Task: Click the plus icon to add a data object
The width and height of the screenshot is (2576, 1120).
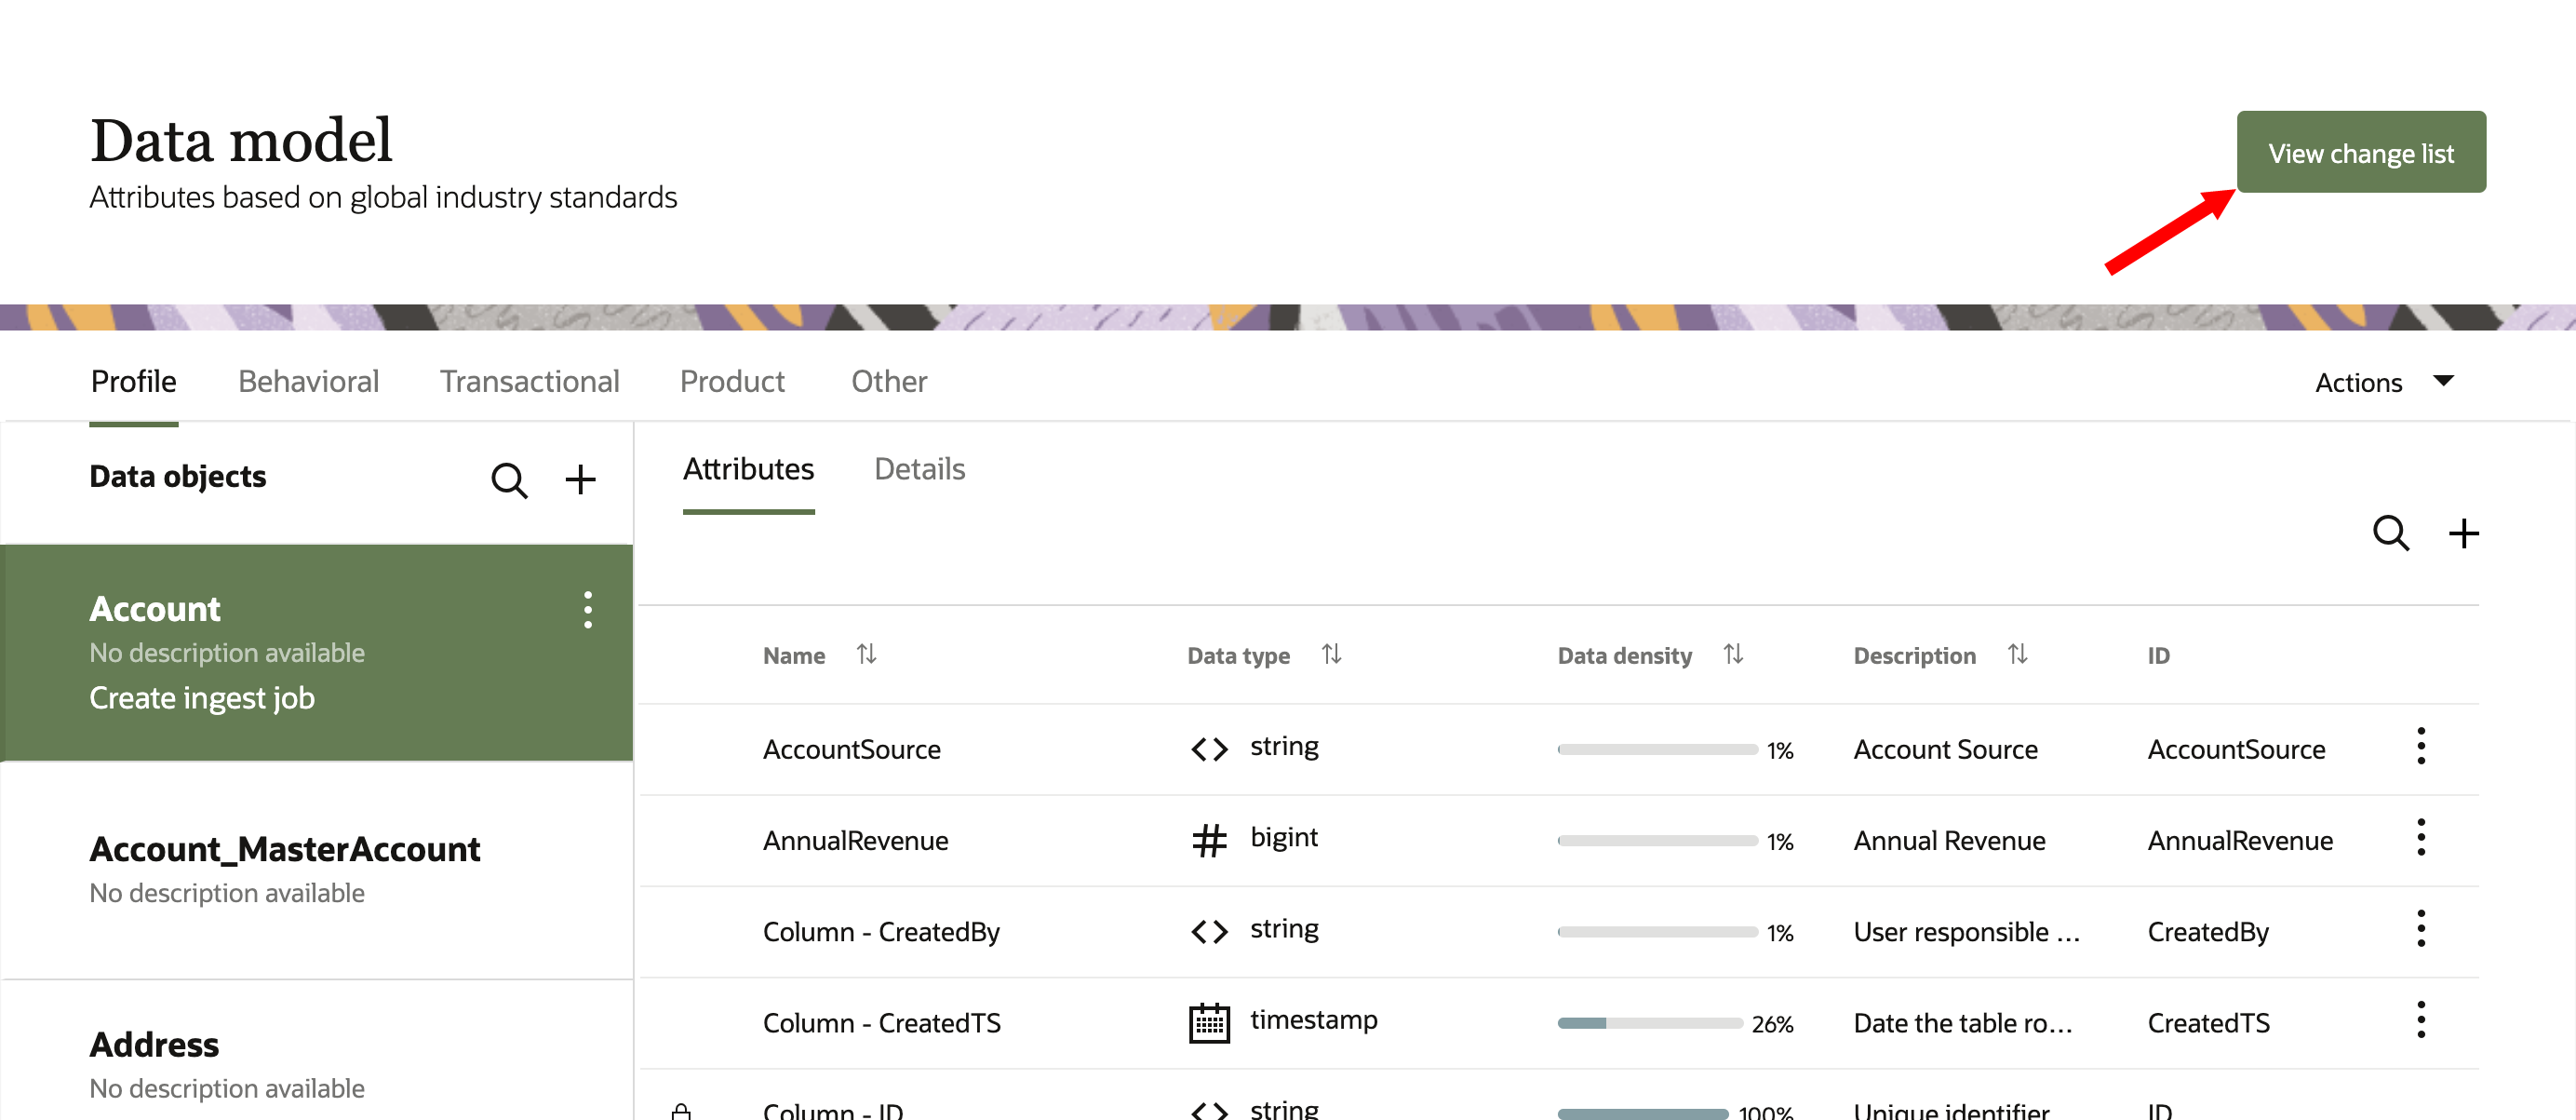Action: coord(581,480)
